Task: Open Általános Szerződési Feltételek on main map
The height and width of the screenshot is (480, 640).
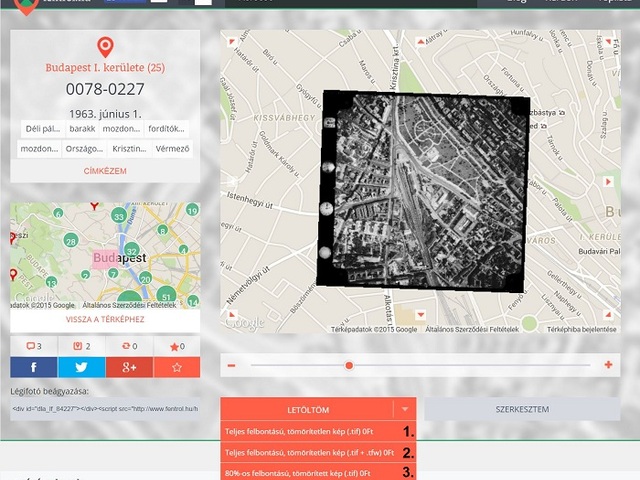Action: pos(472,329)
